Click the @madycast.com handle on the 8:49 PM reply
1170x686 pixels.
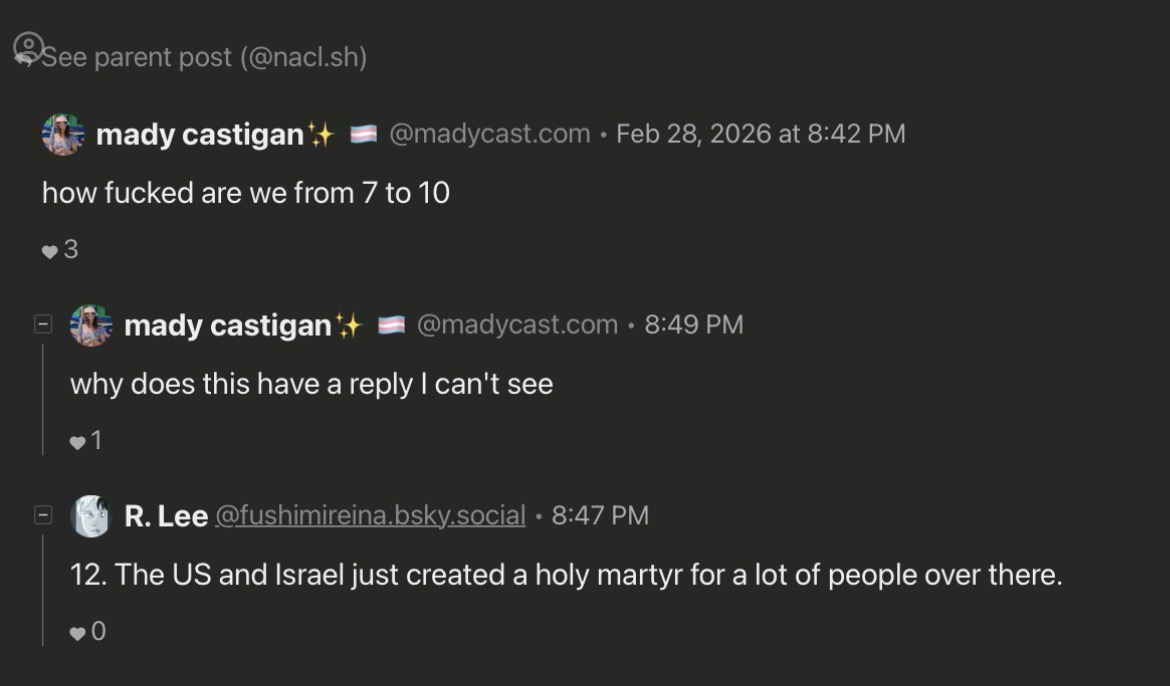click(x=517, y=325)
